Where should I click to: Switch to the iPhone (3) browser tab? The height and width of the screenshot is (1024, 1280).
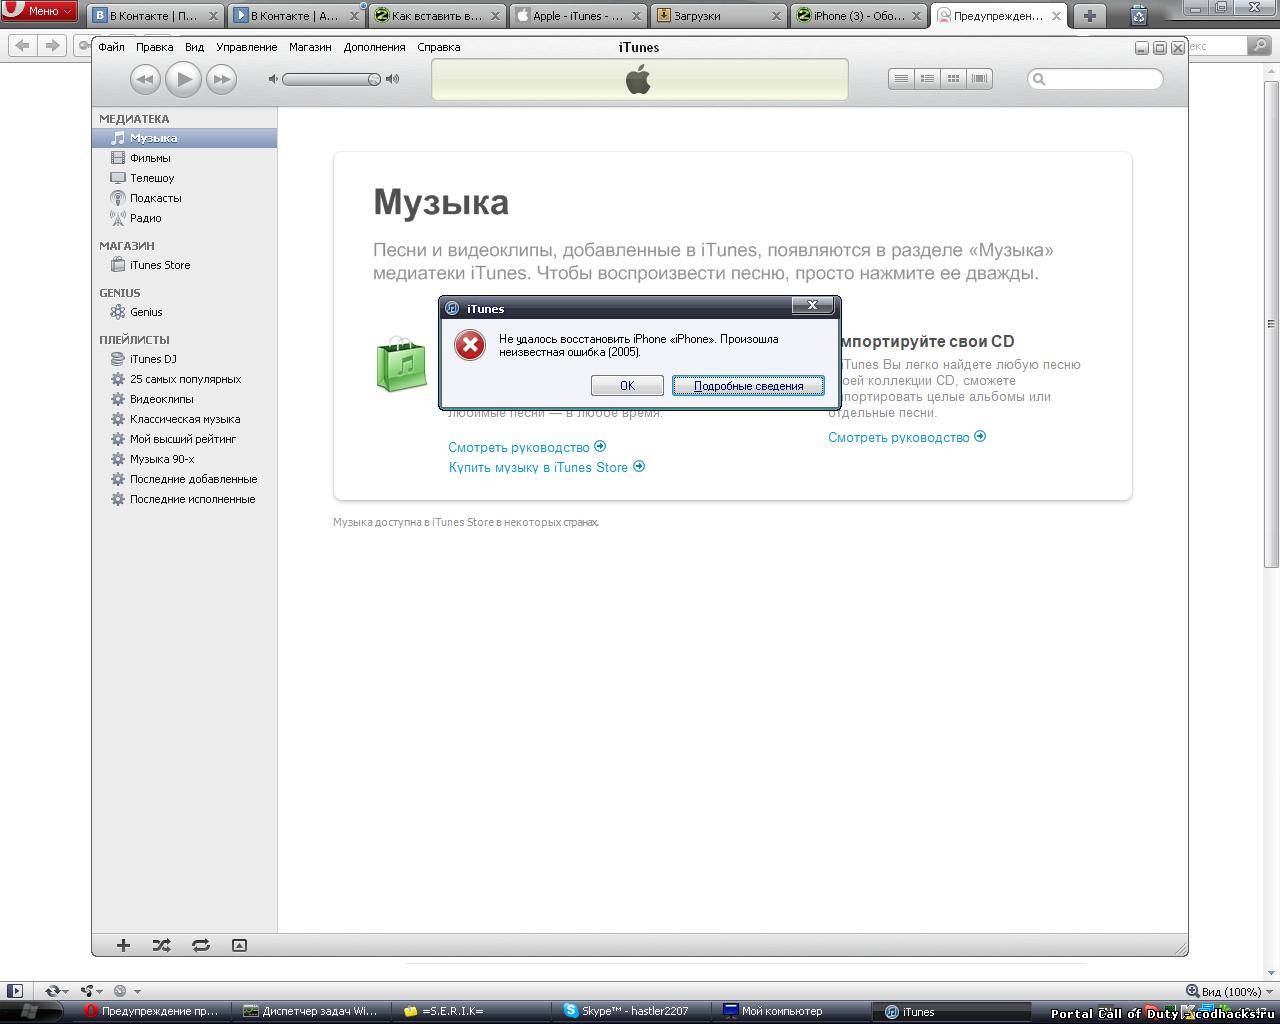(x=858, y=16)
